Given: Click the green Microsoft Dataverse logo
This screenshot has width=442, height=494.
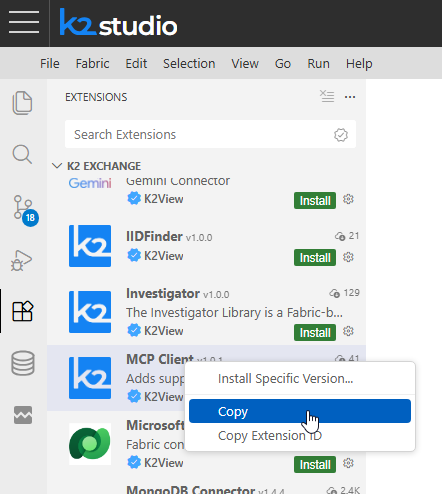Looking at the screenshot, I should 90,444.
